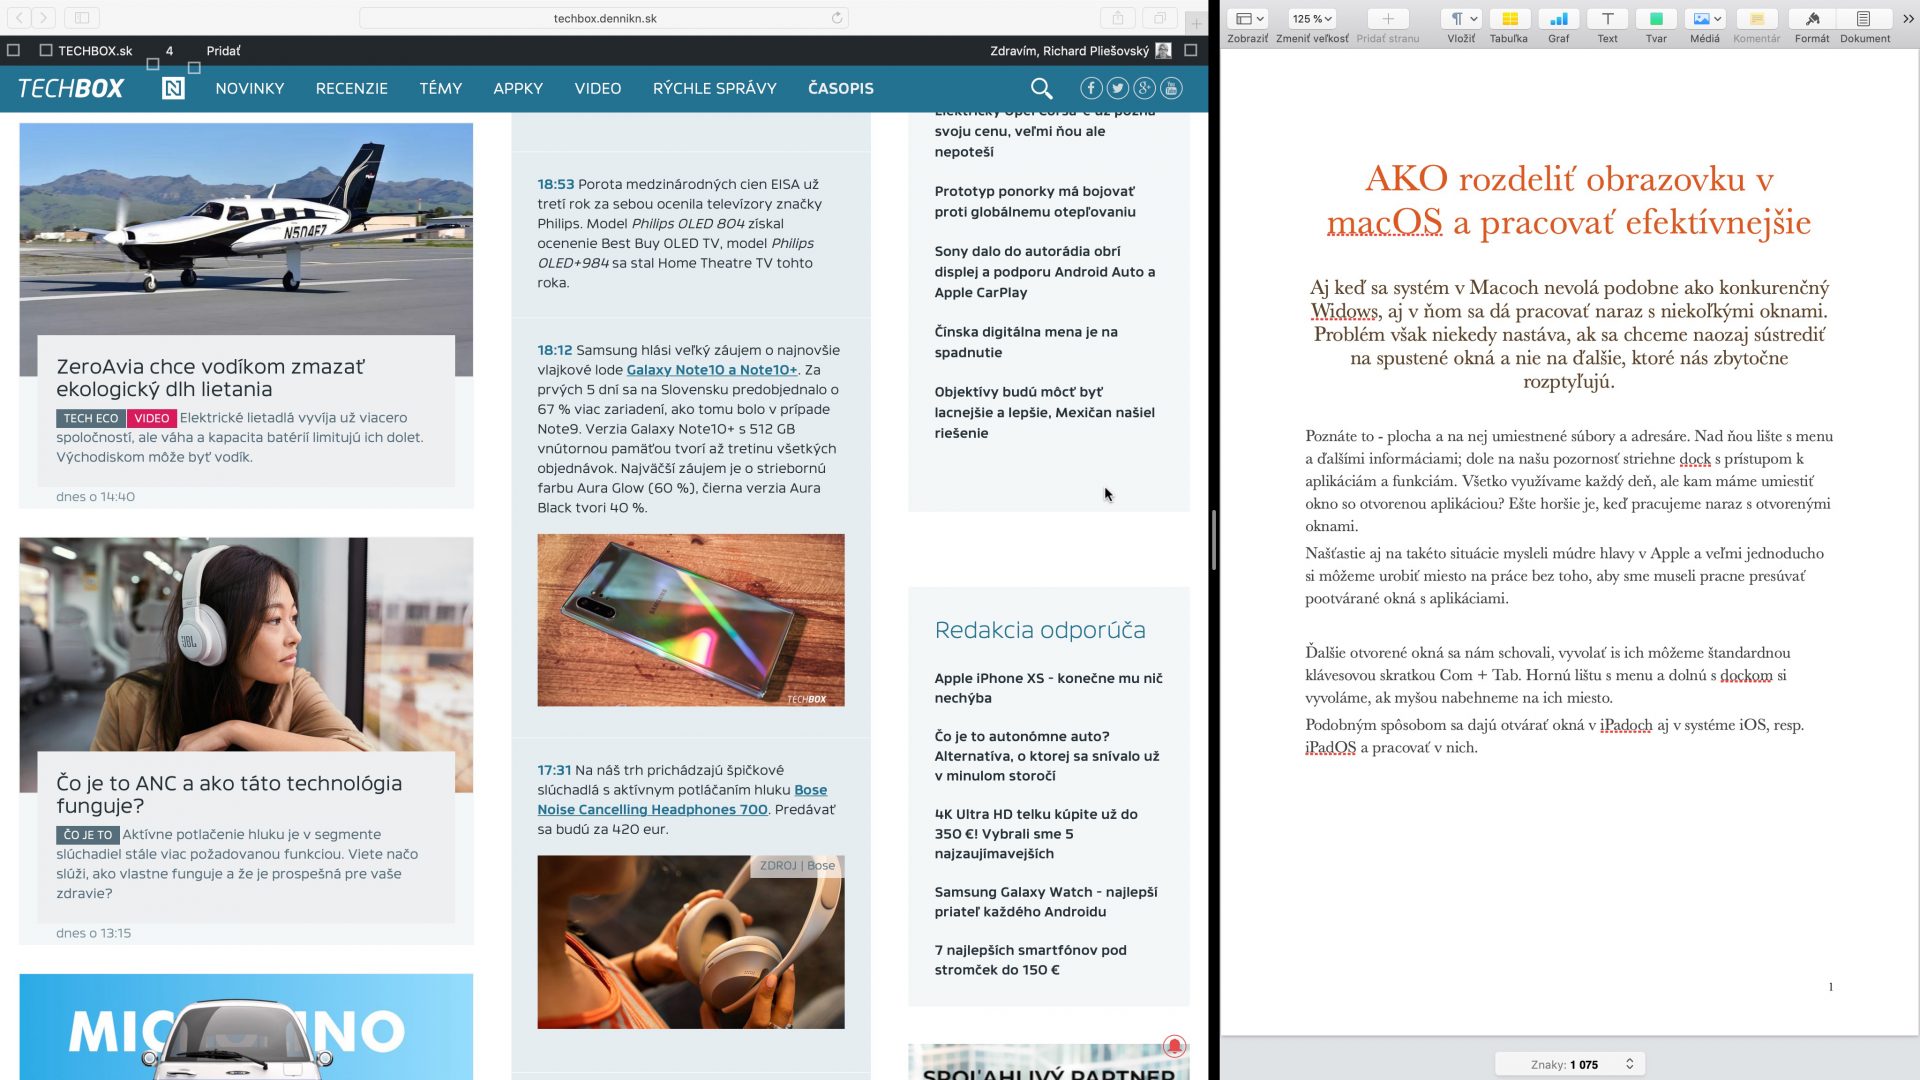Screen dimensions: 1920x1080
Task: Open TÉMY in the Techbox menu
Action: tap(441, 88)
